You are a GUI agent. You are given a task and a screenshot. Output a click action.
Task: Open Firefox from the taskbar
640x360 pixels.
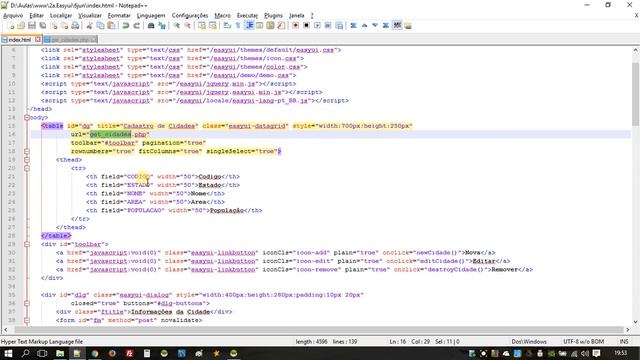pos(112,353)
